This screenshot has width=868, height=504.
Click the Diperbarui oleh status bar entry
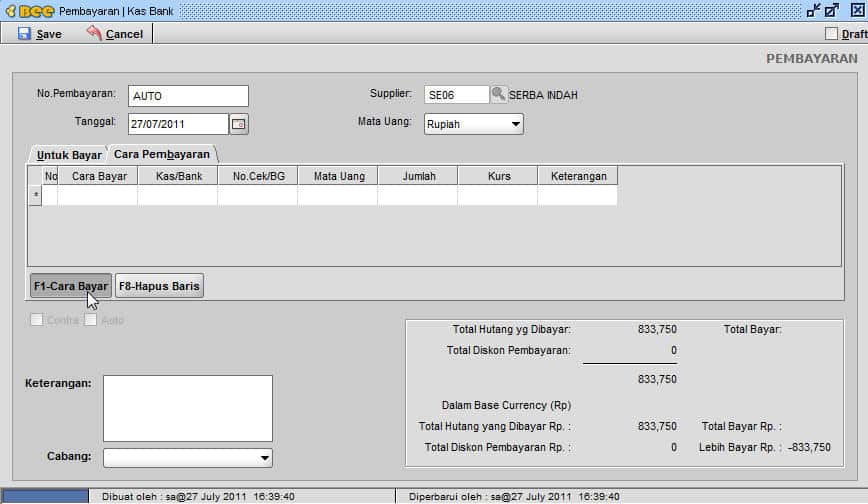click(x=514, y=496)
